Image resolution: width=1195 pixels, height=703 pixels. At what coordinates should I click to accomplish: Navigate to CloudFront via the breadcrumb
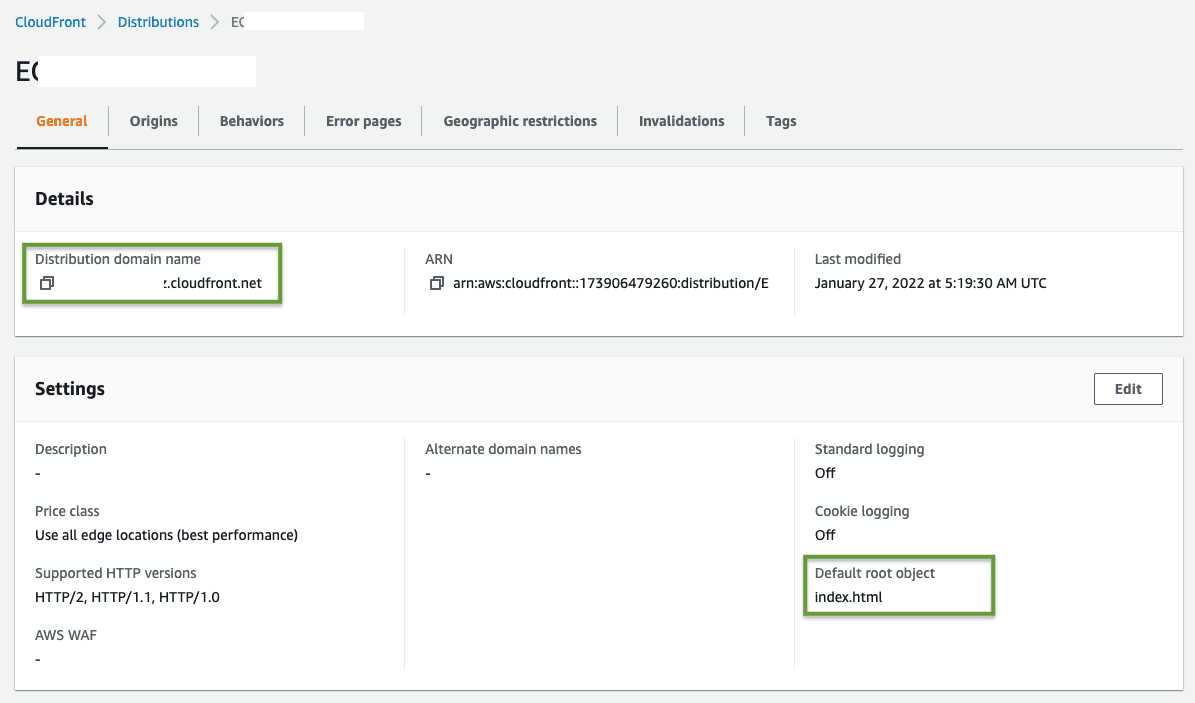click(50, 21)
